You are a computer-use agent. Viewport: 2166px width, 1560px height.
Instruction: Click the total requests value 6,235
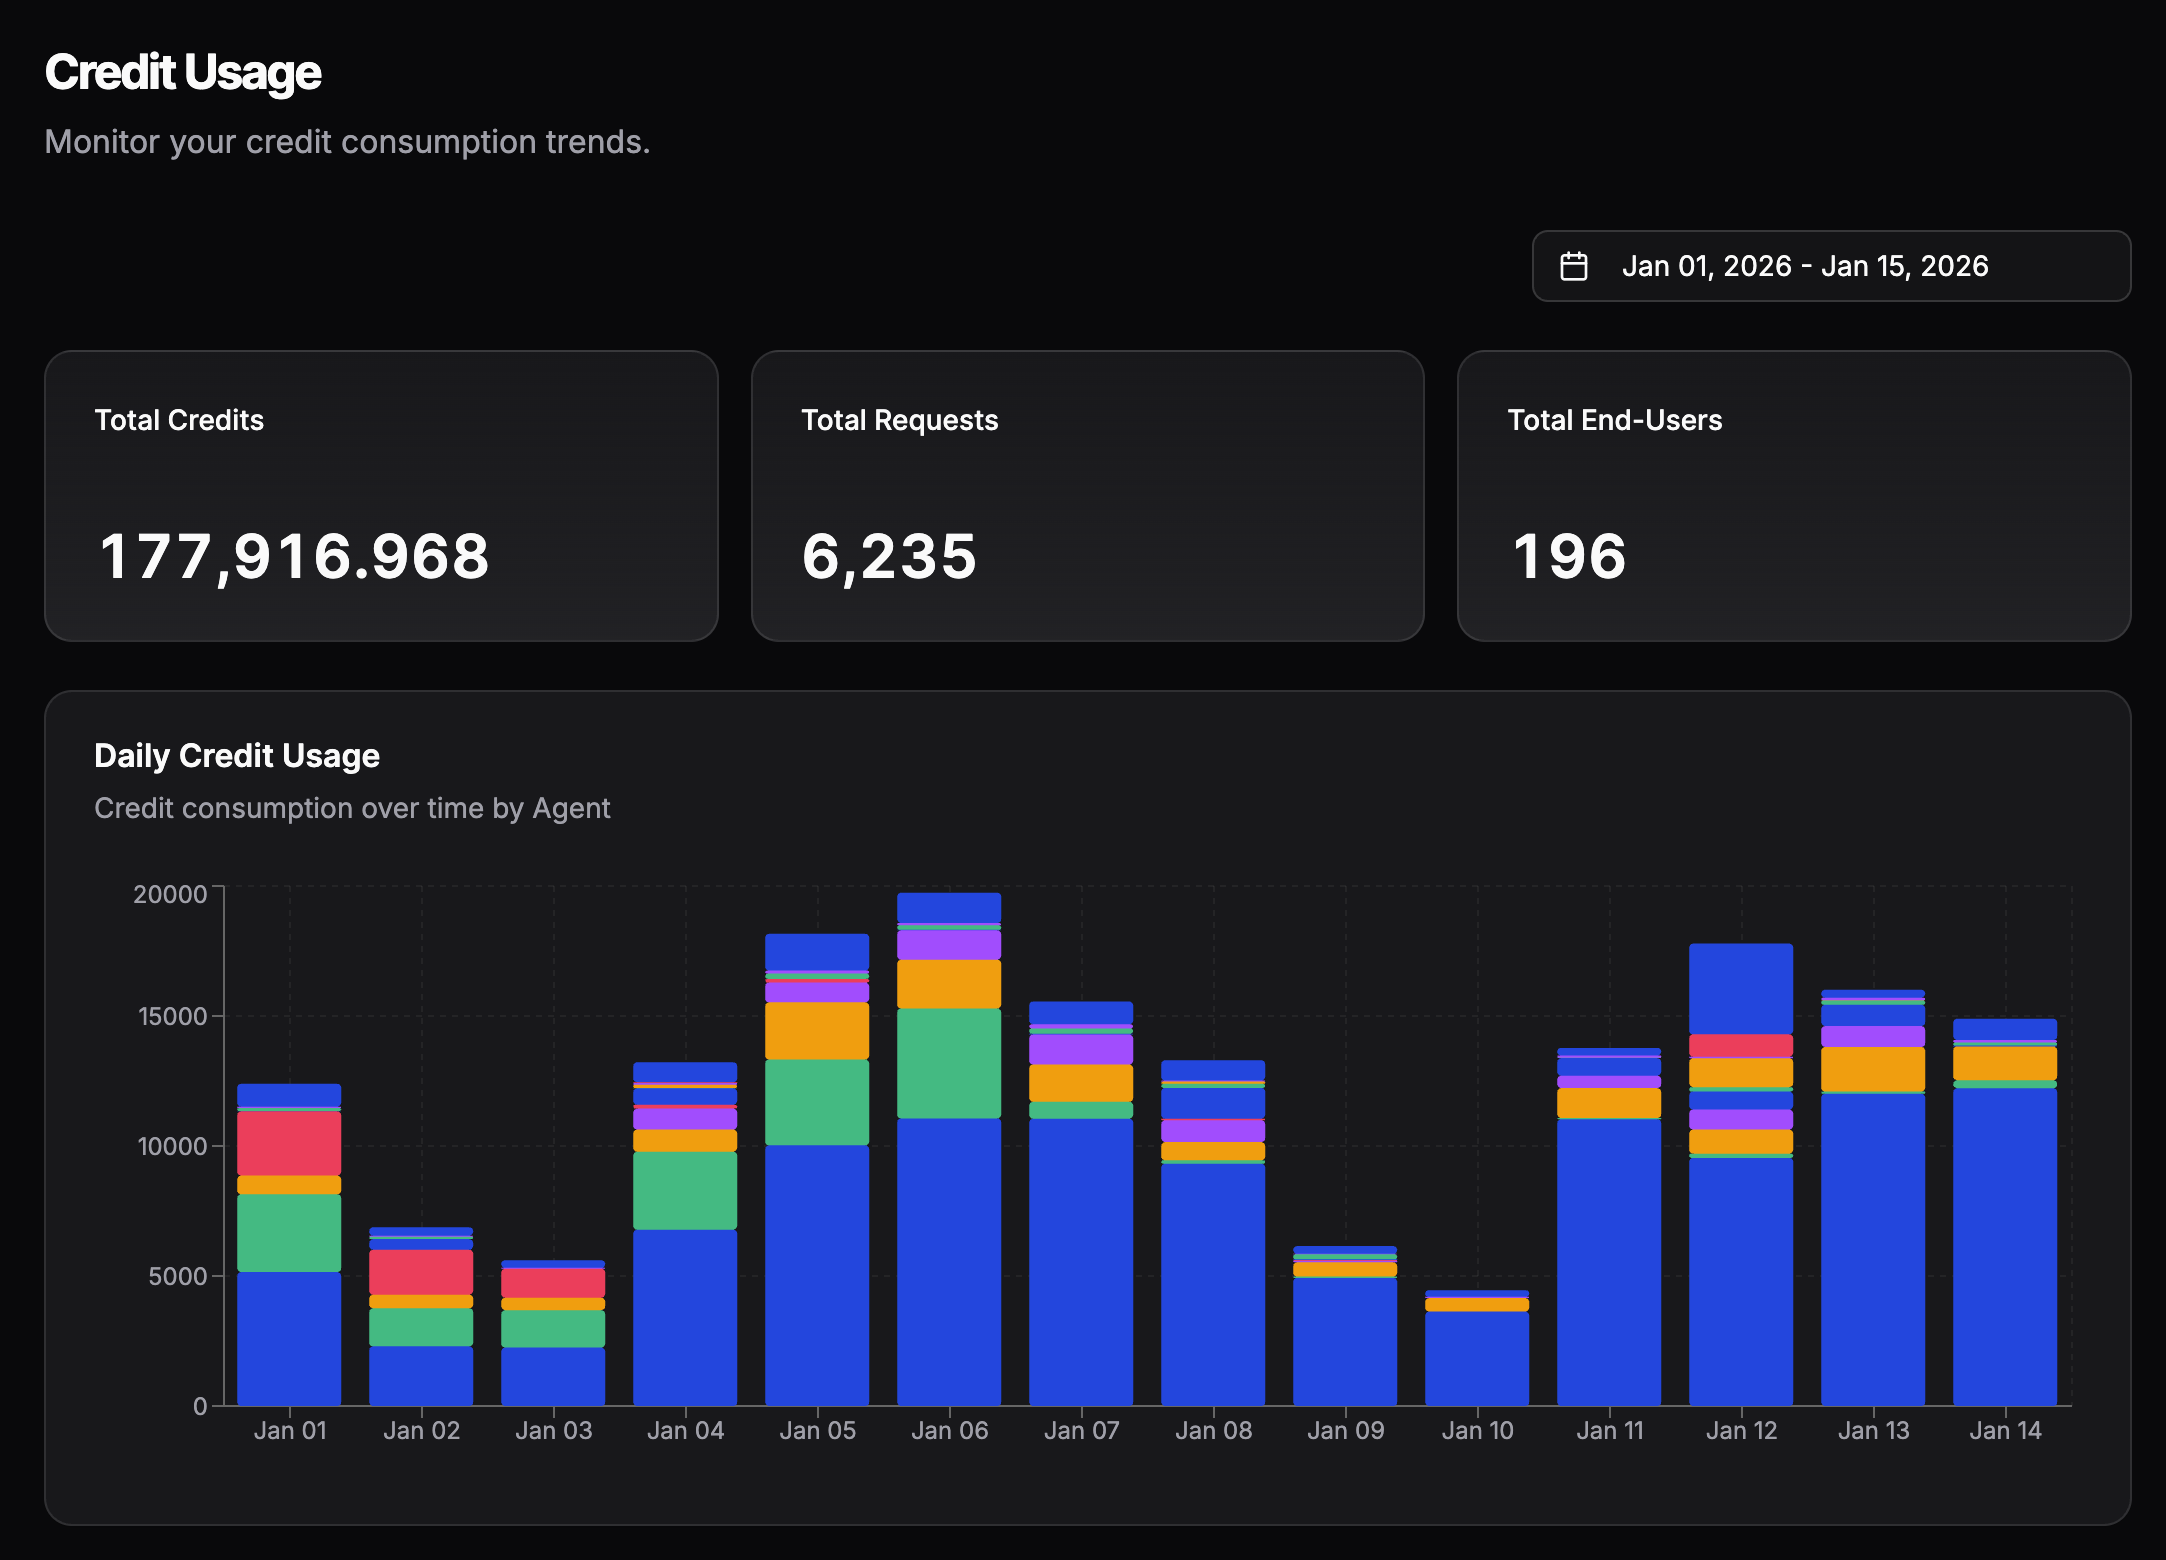click(890, 557)
